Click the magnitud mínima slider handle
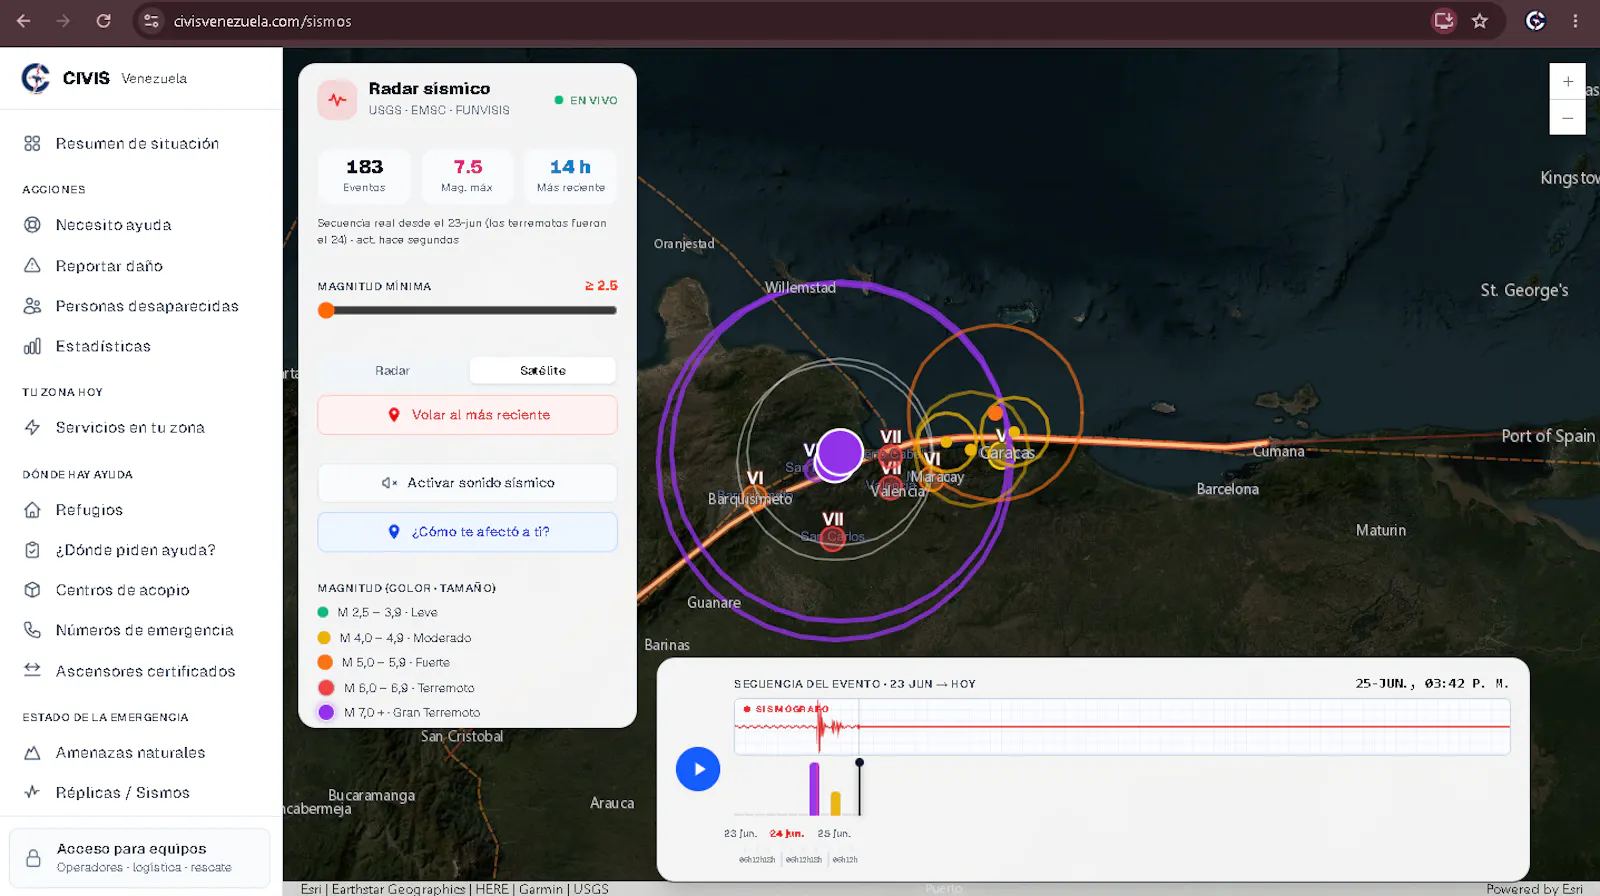Viewport: 1600px width, 896px height. (326, 311)
